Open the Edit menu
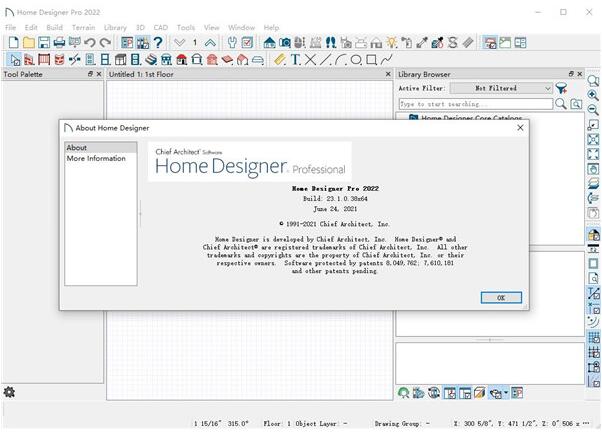The image size is (602, 433). click(31, 28)
